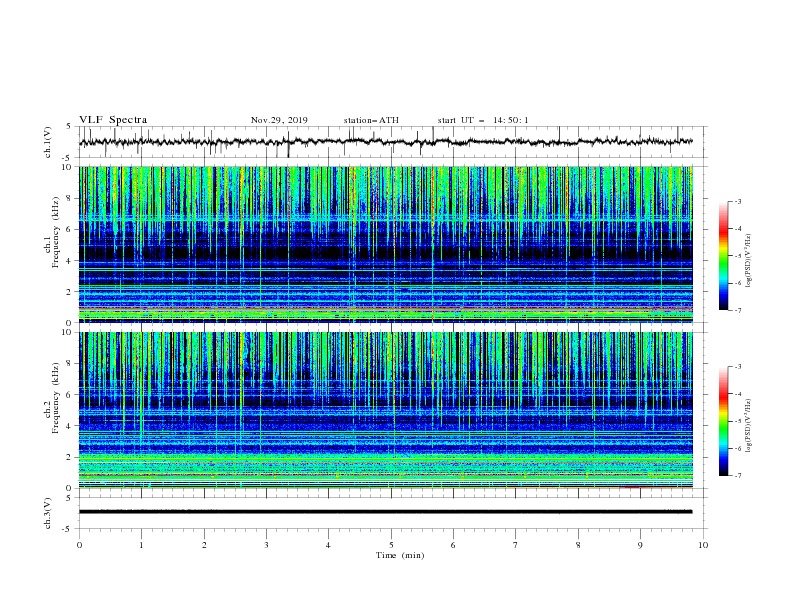Click the 'Time (min)' axis label
This screenshot has height=612, width=792.
point(400,555)
